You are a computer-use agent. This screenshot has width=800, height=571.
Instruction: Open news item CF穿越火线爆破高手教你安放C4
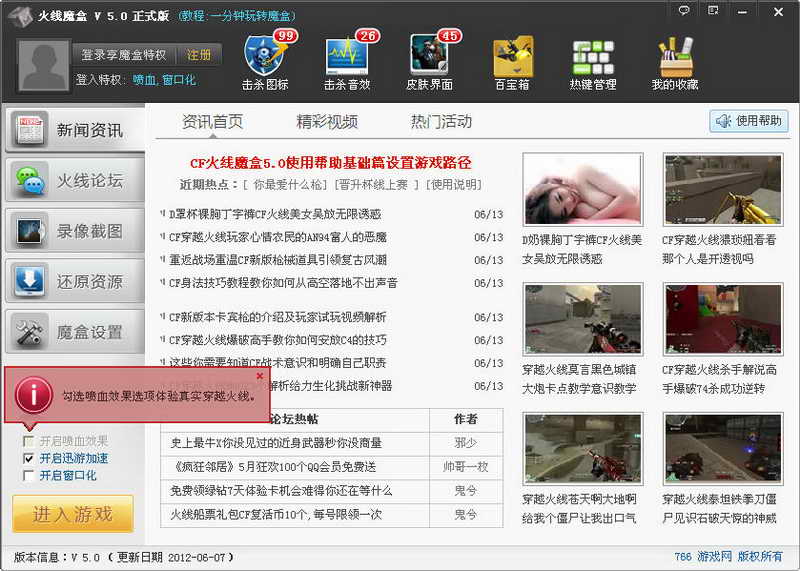278,340
